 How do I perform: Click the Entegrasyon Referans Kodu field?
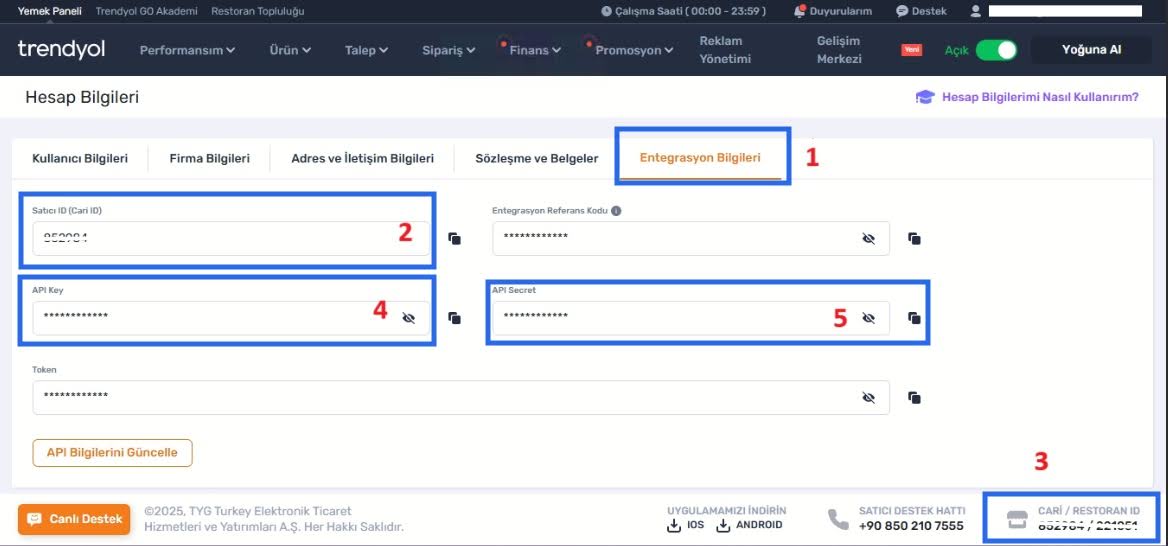[x=691, y=238]
